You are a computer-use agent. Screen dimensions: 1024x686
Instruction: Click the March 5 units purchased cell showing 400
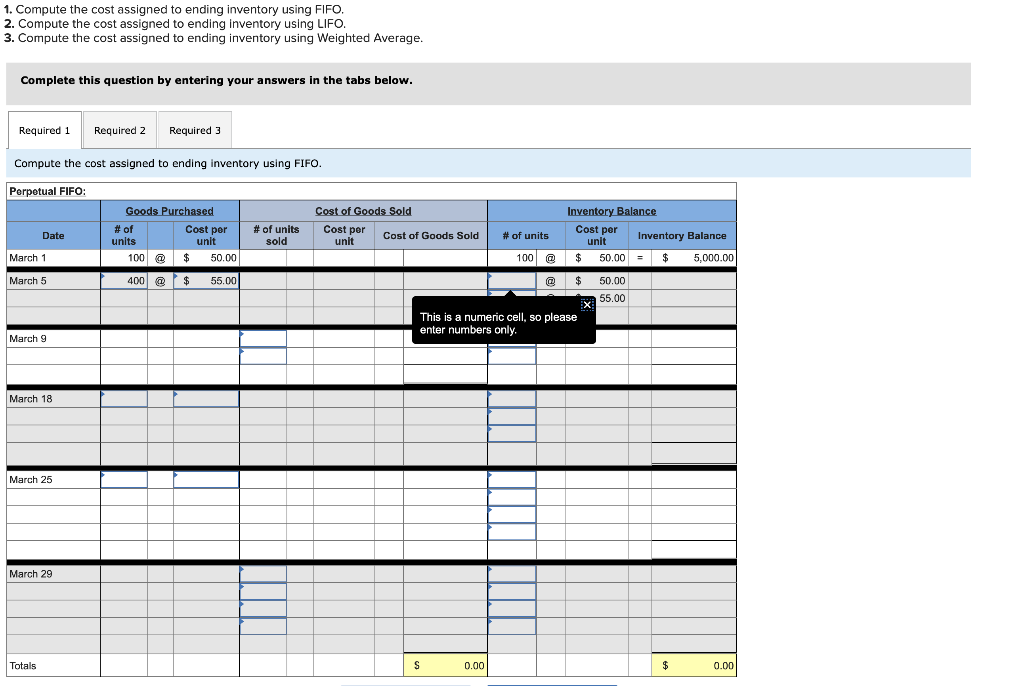[124, 281]
